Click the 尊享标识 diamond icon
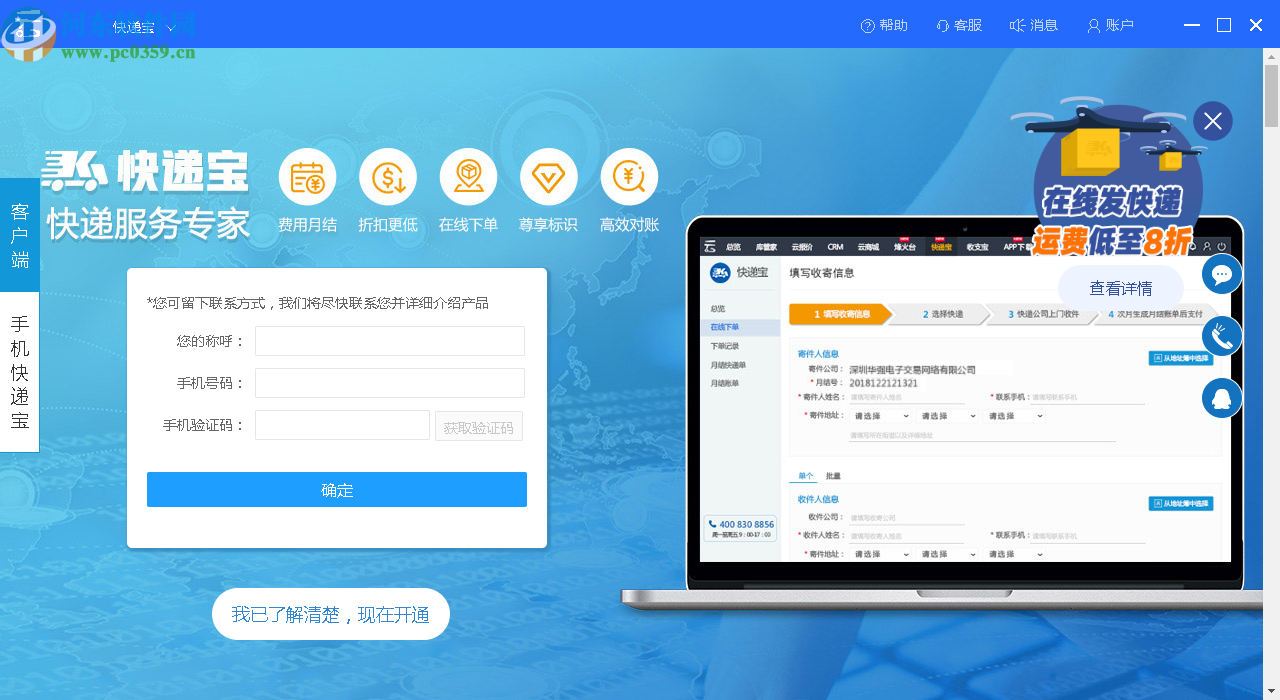1280x700 pixels. click(x=549, y=178)
